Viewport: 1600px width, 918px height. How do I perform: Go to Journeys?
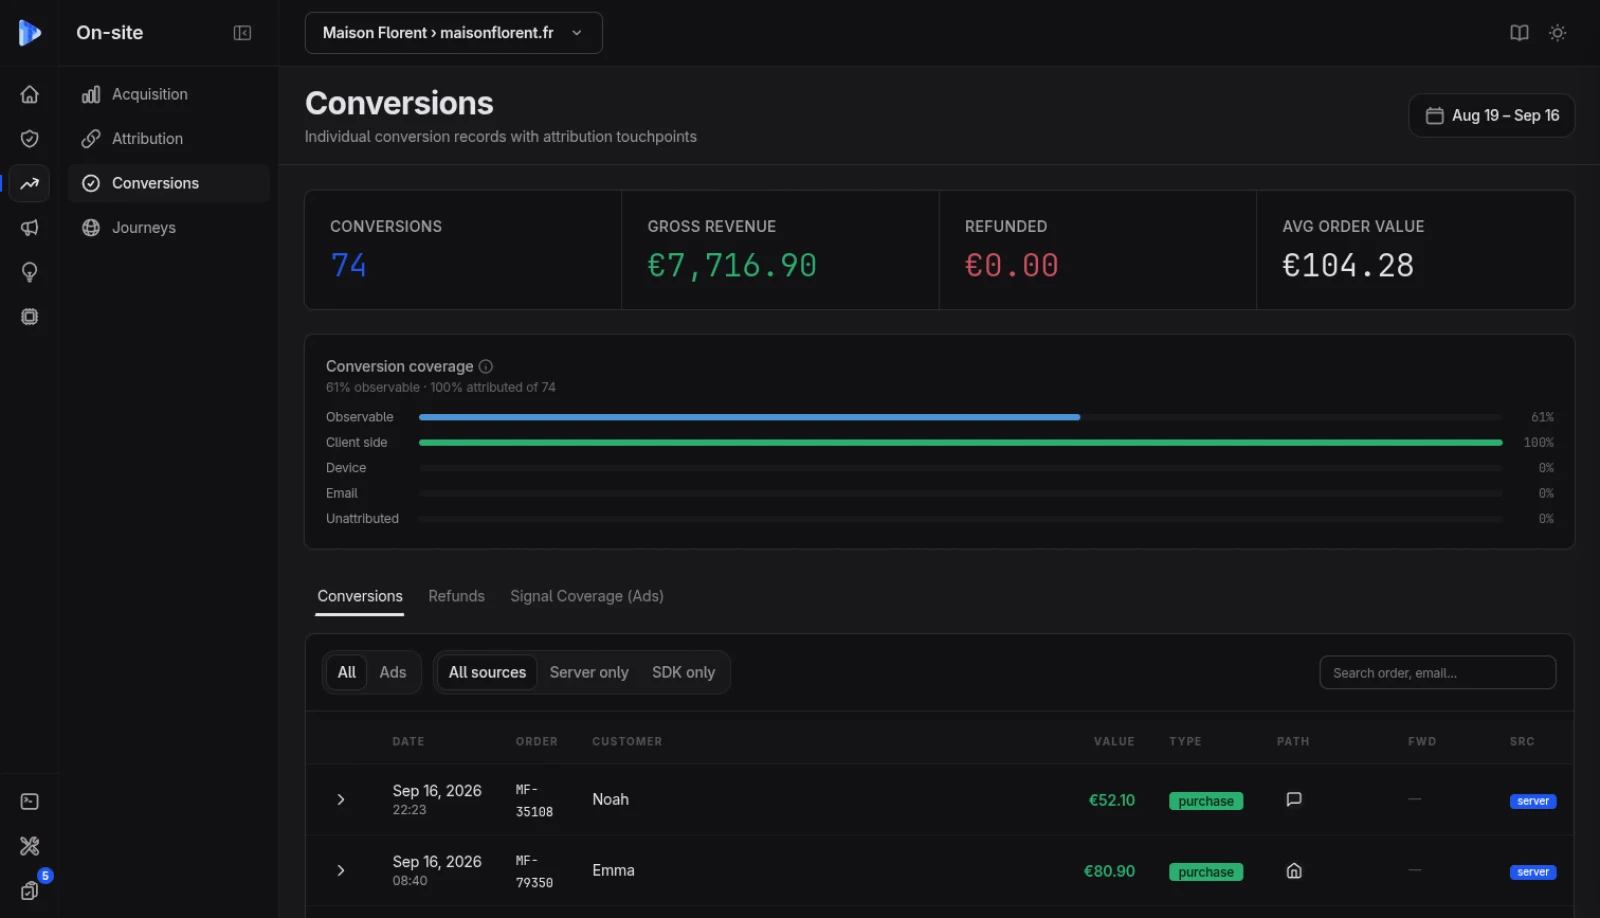coord(168,228)
